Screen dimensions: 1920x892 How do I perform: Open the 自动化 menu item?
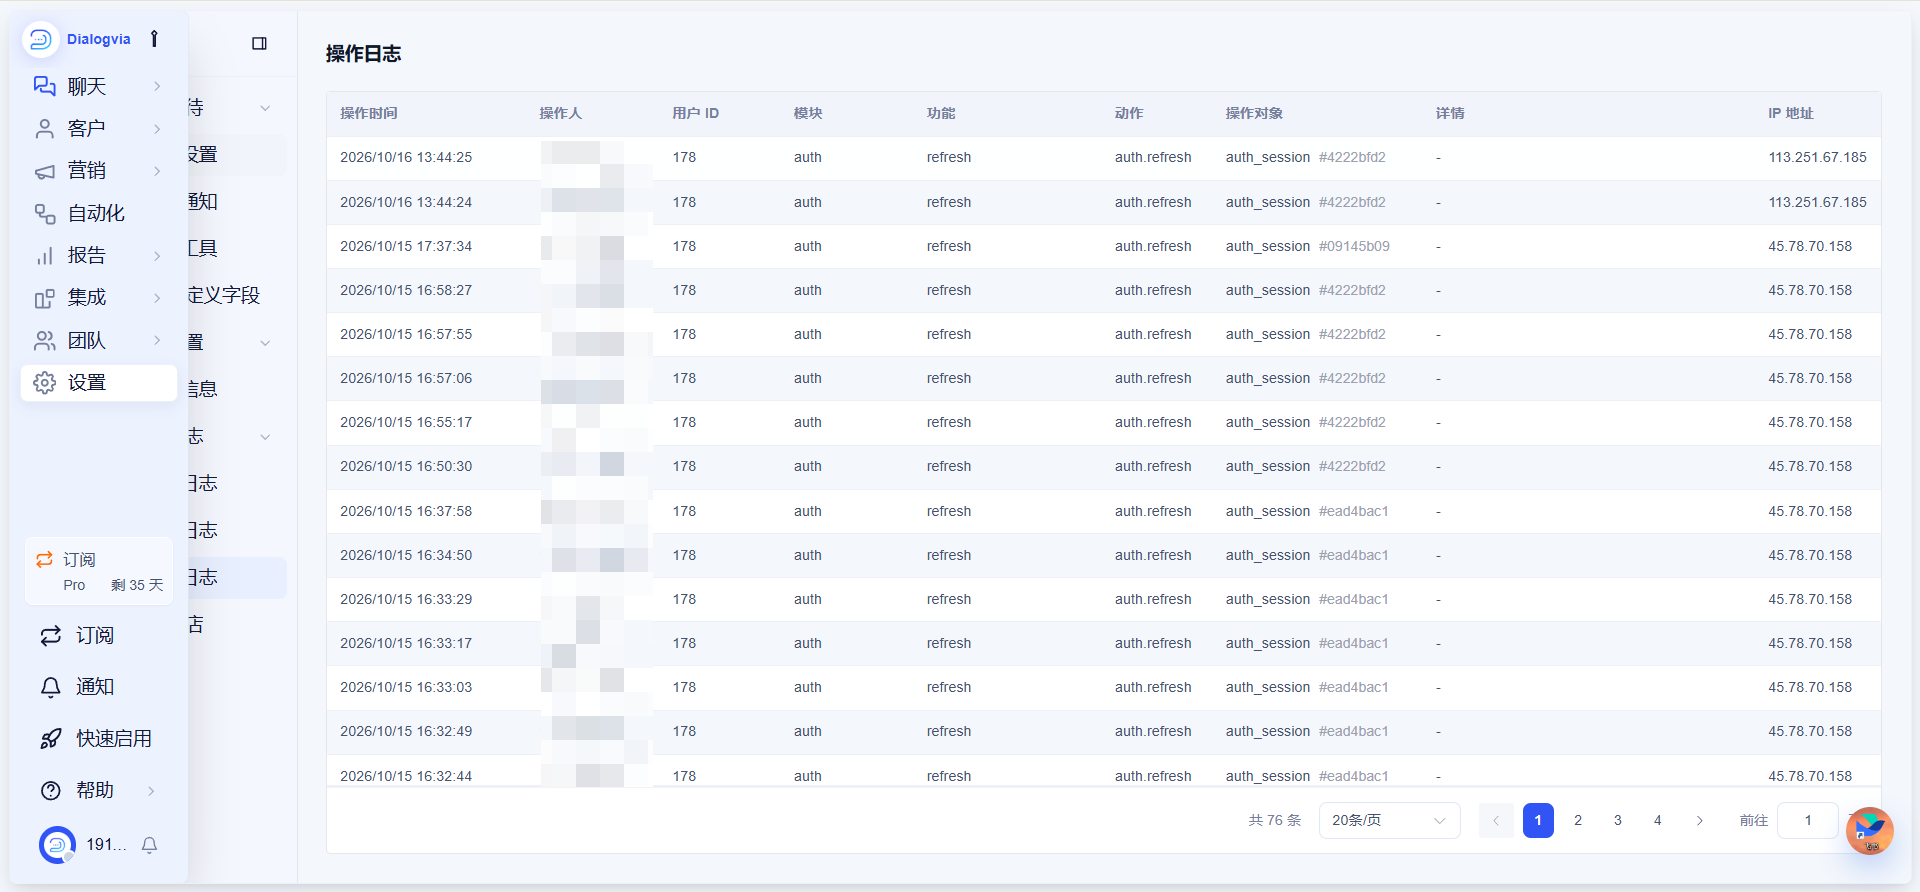coord(99,213)
